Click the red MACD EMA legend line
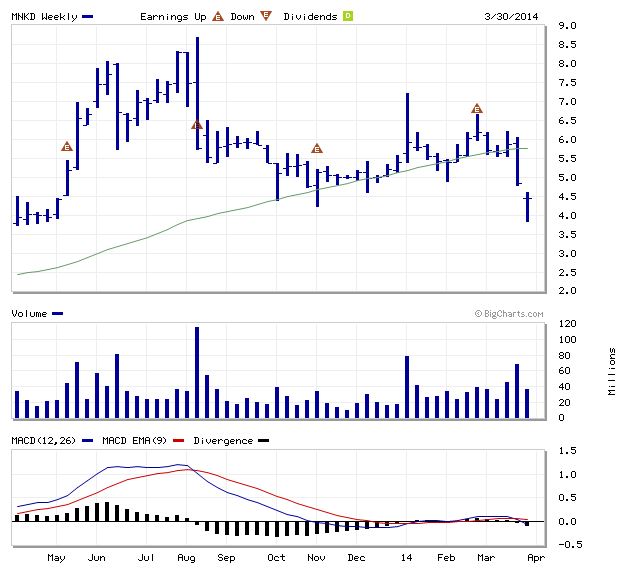This screenshot has width=634, height=577. (x=180, y=441)
